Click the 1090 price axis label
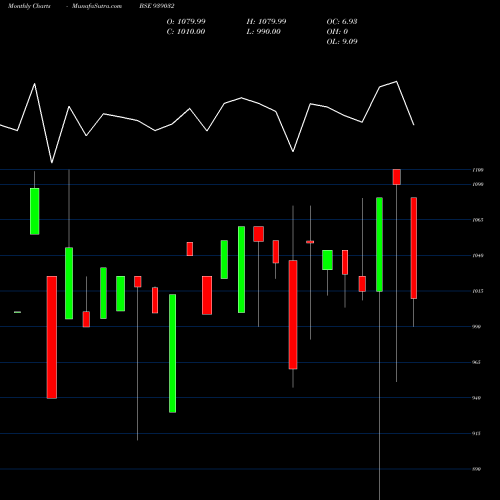Screen dimensions: 500x500 [478, 184]
